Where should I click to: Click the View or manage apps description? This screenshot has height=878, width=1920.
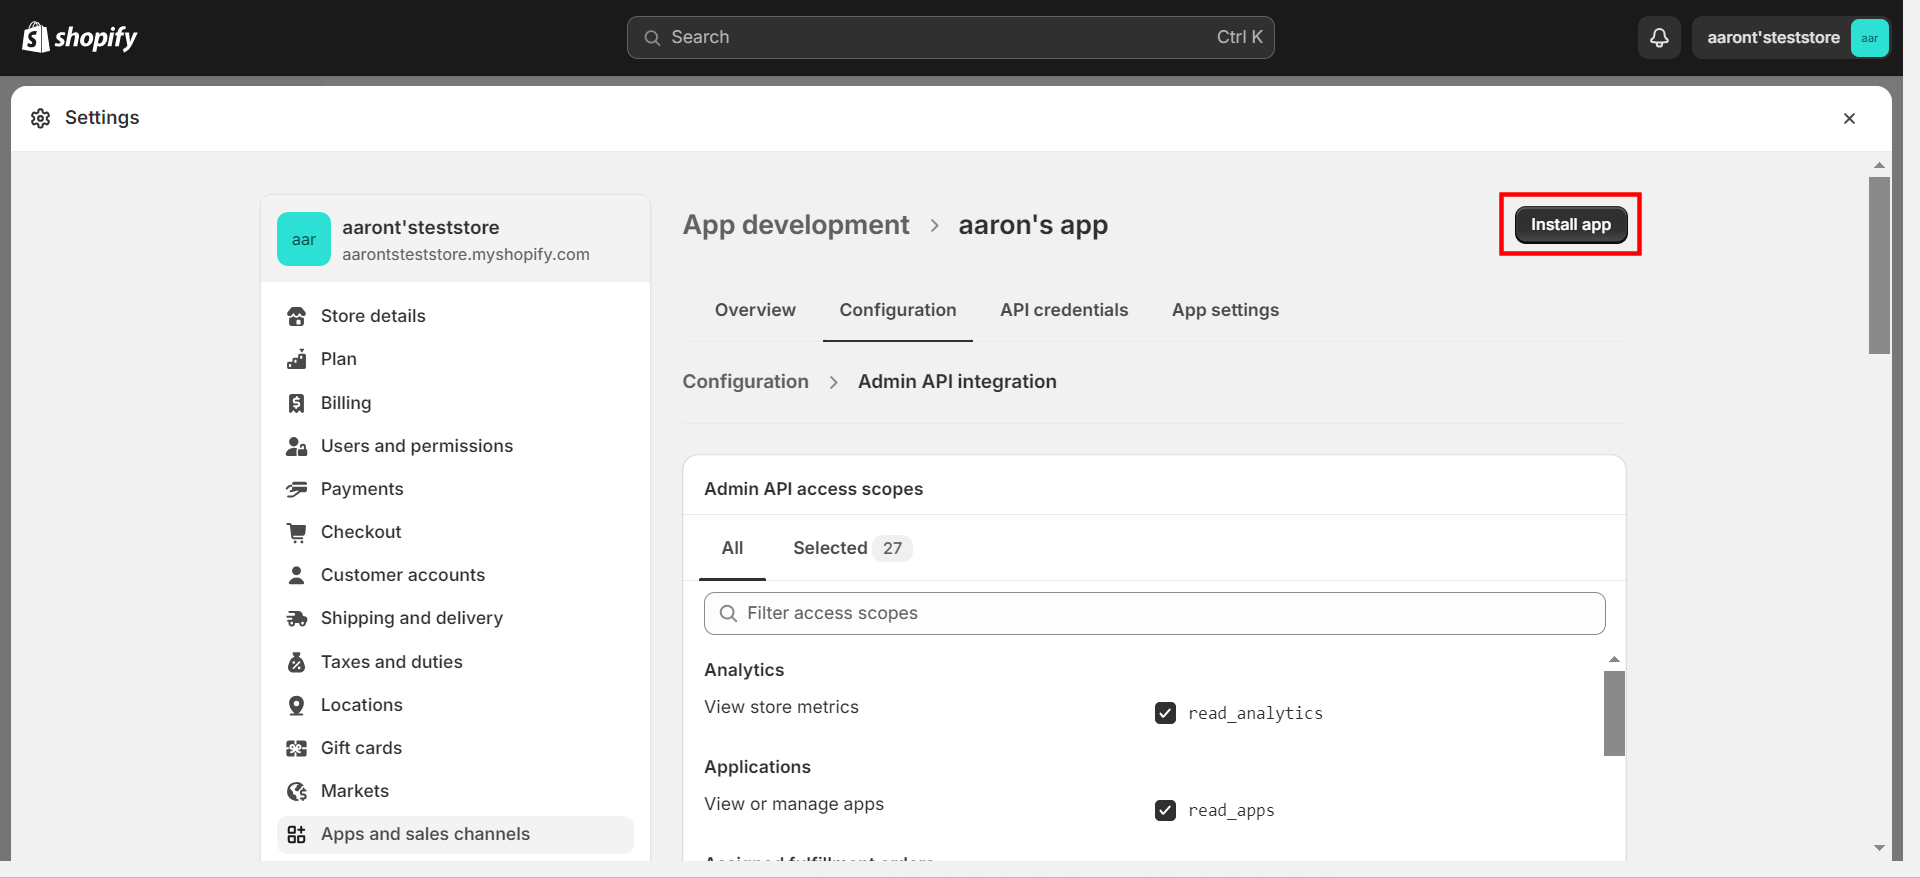(x=794, y=804)
